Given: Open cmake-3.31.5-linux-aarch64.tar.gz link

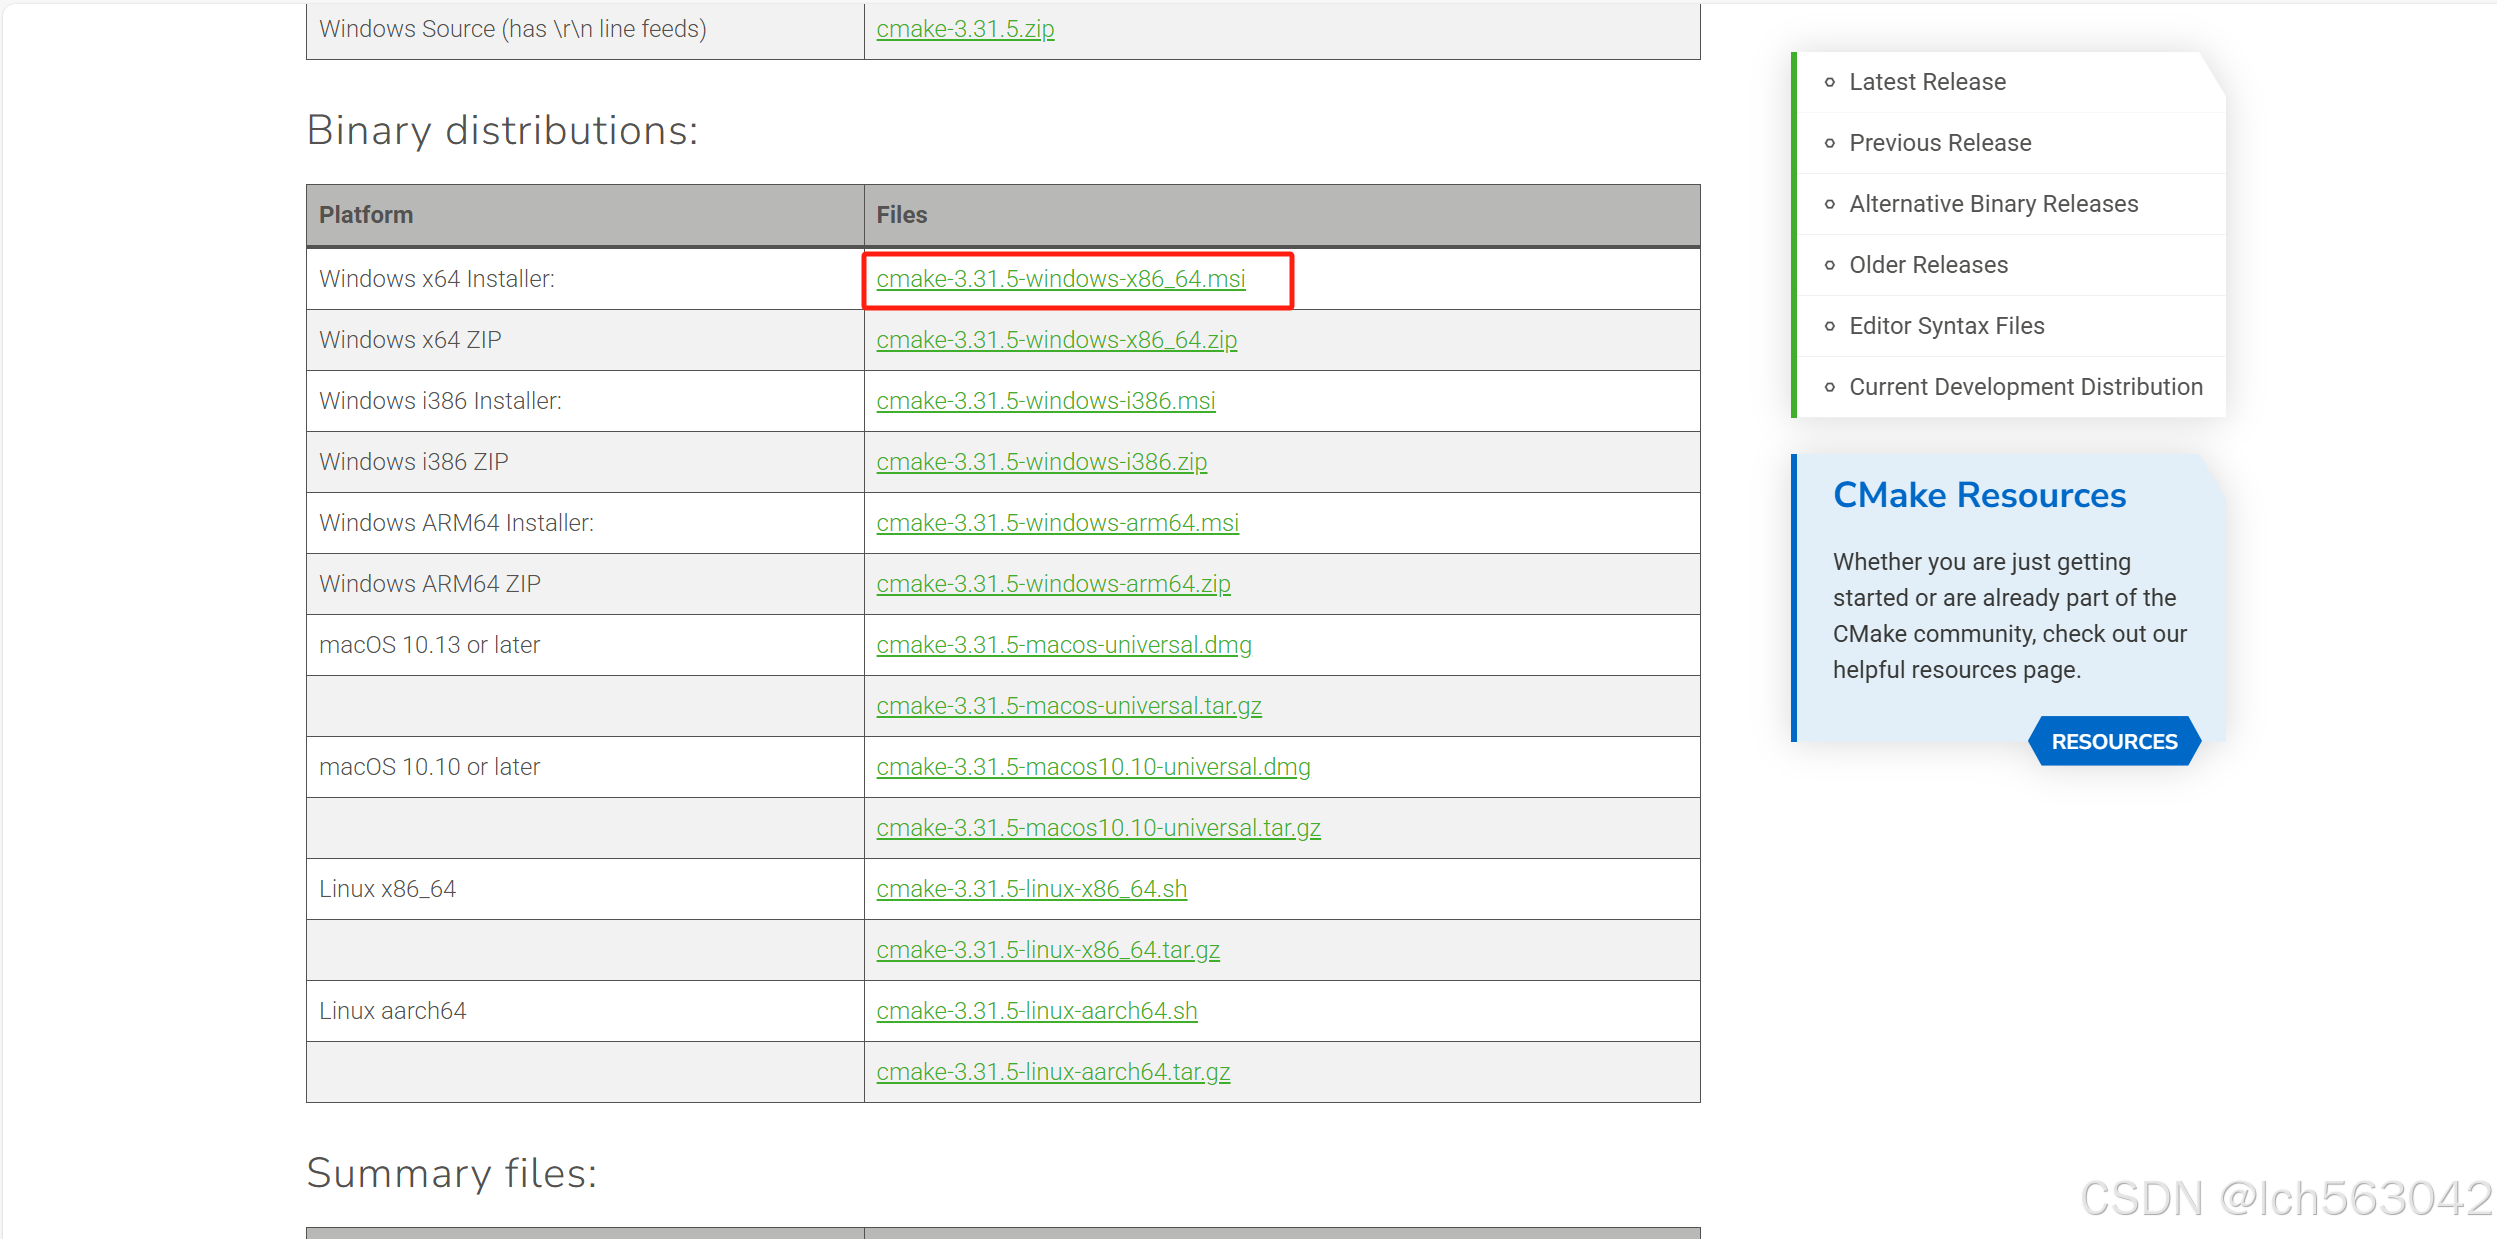Looking at the screenshot, I should click(x=1052, y=1072).
